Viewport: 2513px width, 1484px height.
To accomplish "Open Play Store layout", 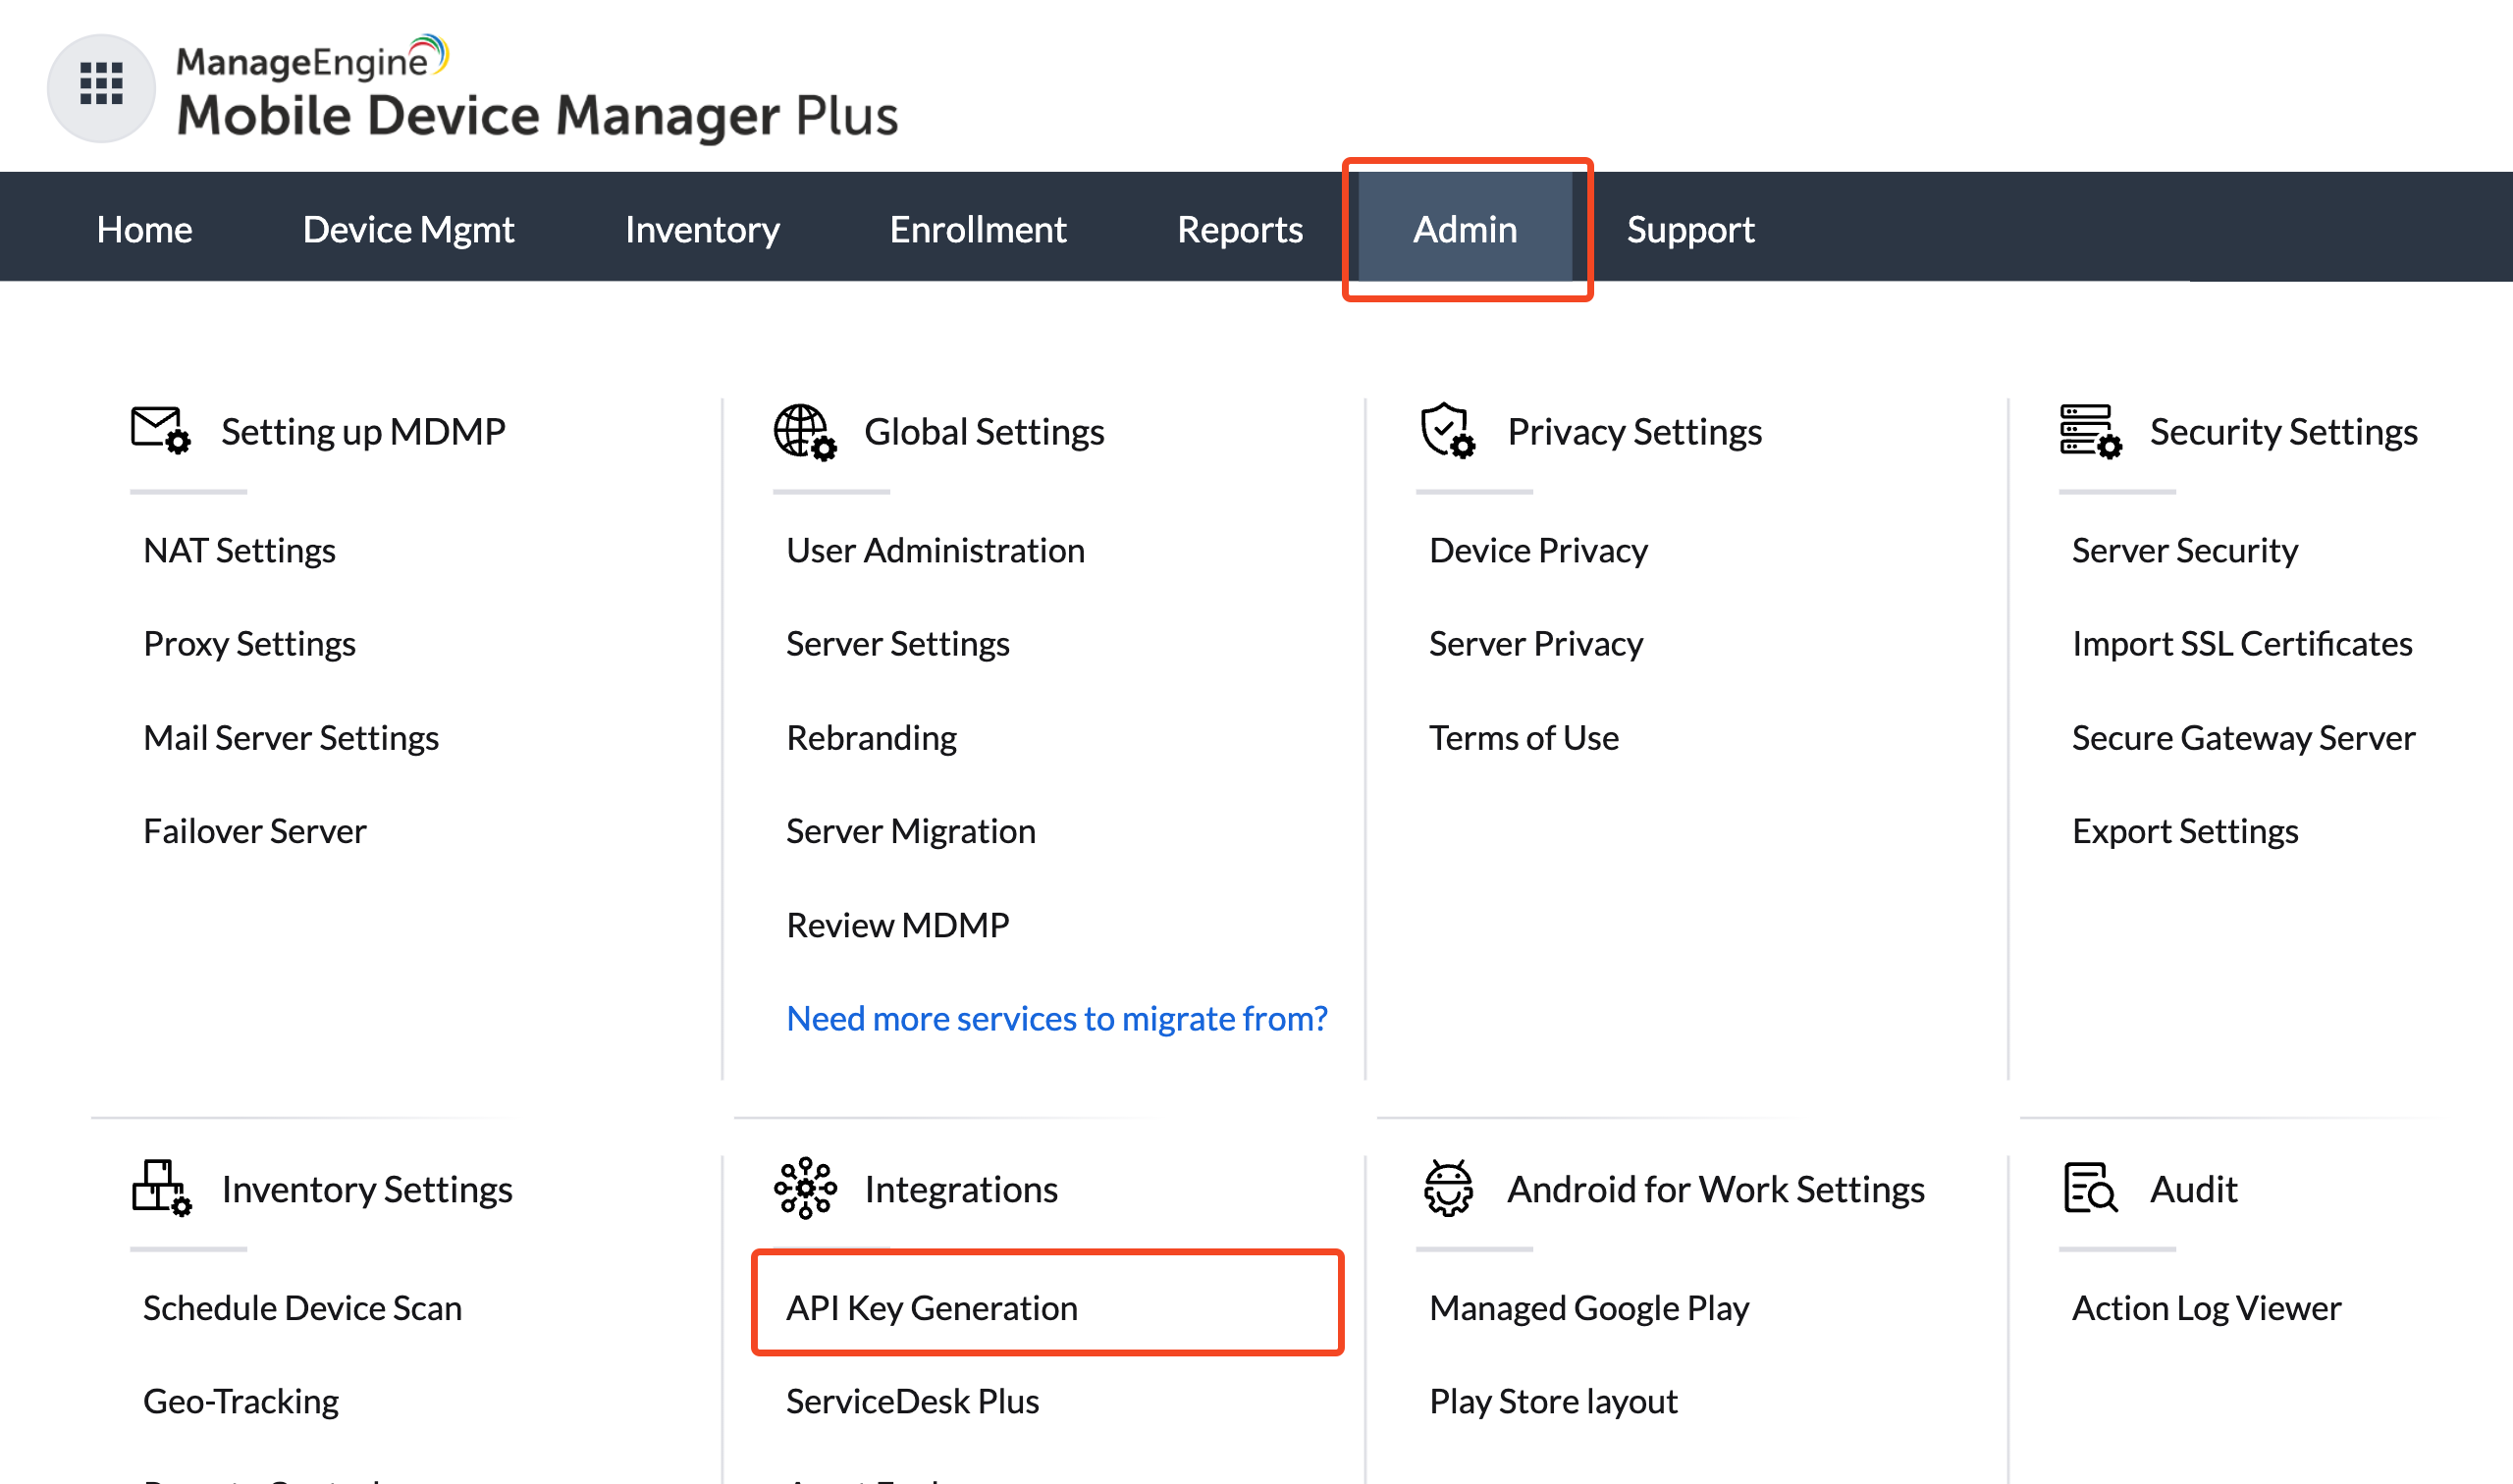I will pyautogui.click(x=1552, y=1400).
